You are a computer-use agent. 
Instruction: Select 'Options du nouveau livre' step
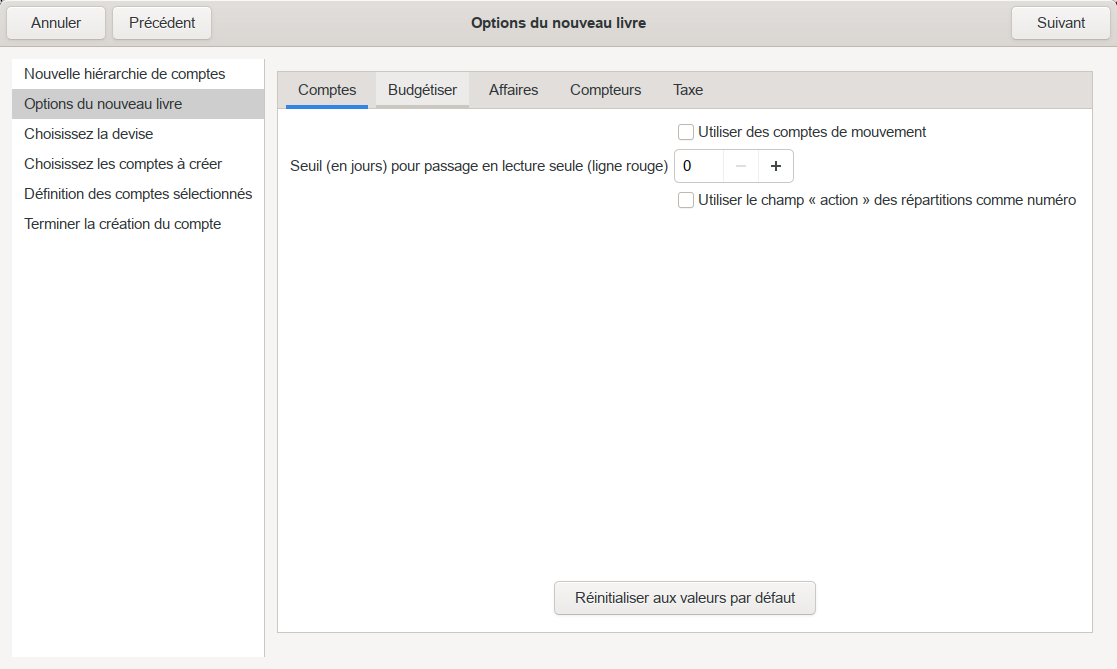103,104
